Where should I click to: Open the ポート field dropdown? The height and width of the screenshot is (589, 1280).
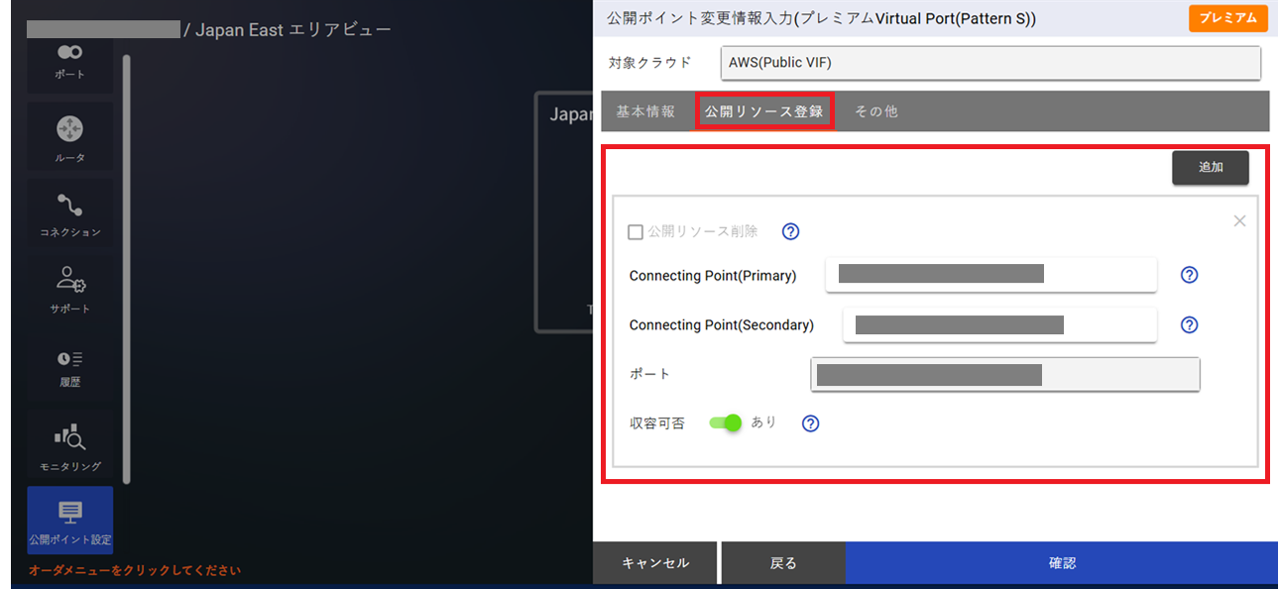(x=1004, y=374)
